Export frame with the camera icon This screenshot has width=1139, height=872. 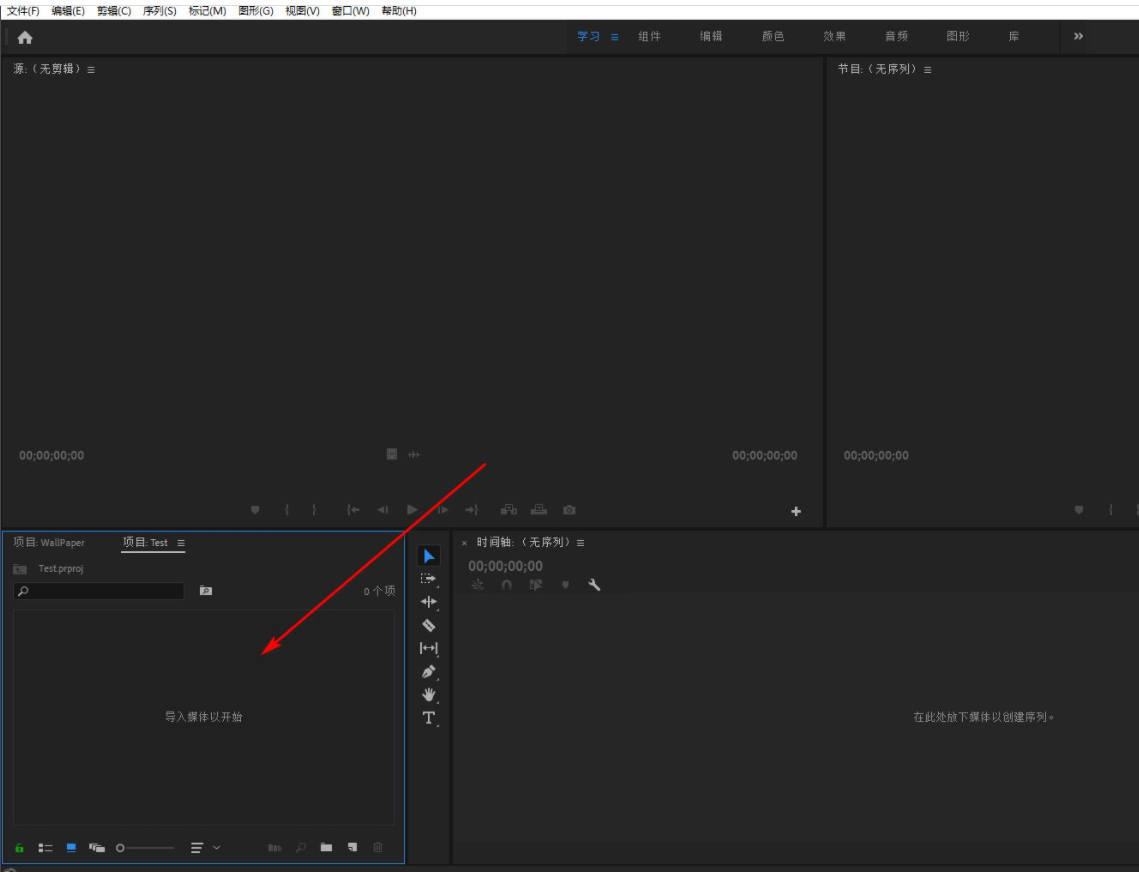(x=570, y=510)
